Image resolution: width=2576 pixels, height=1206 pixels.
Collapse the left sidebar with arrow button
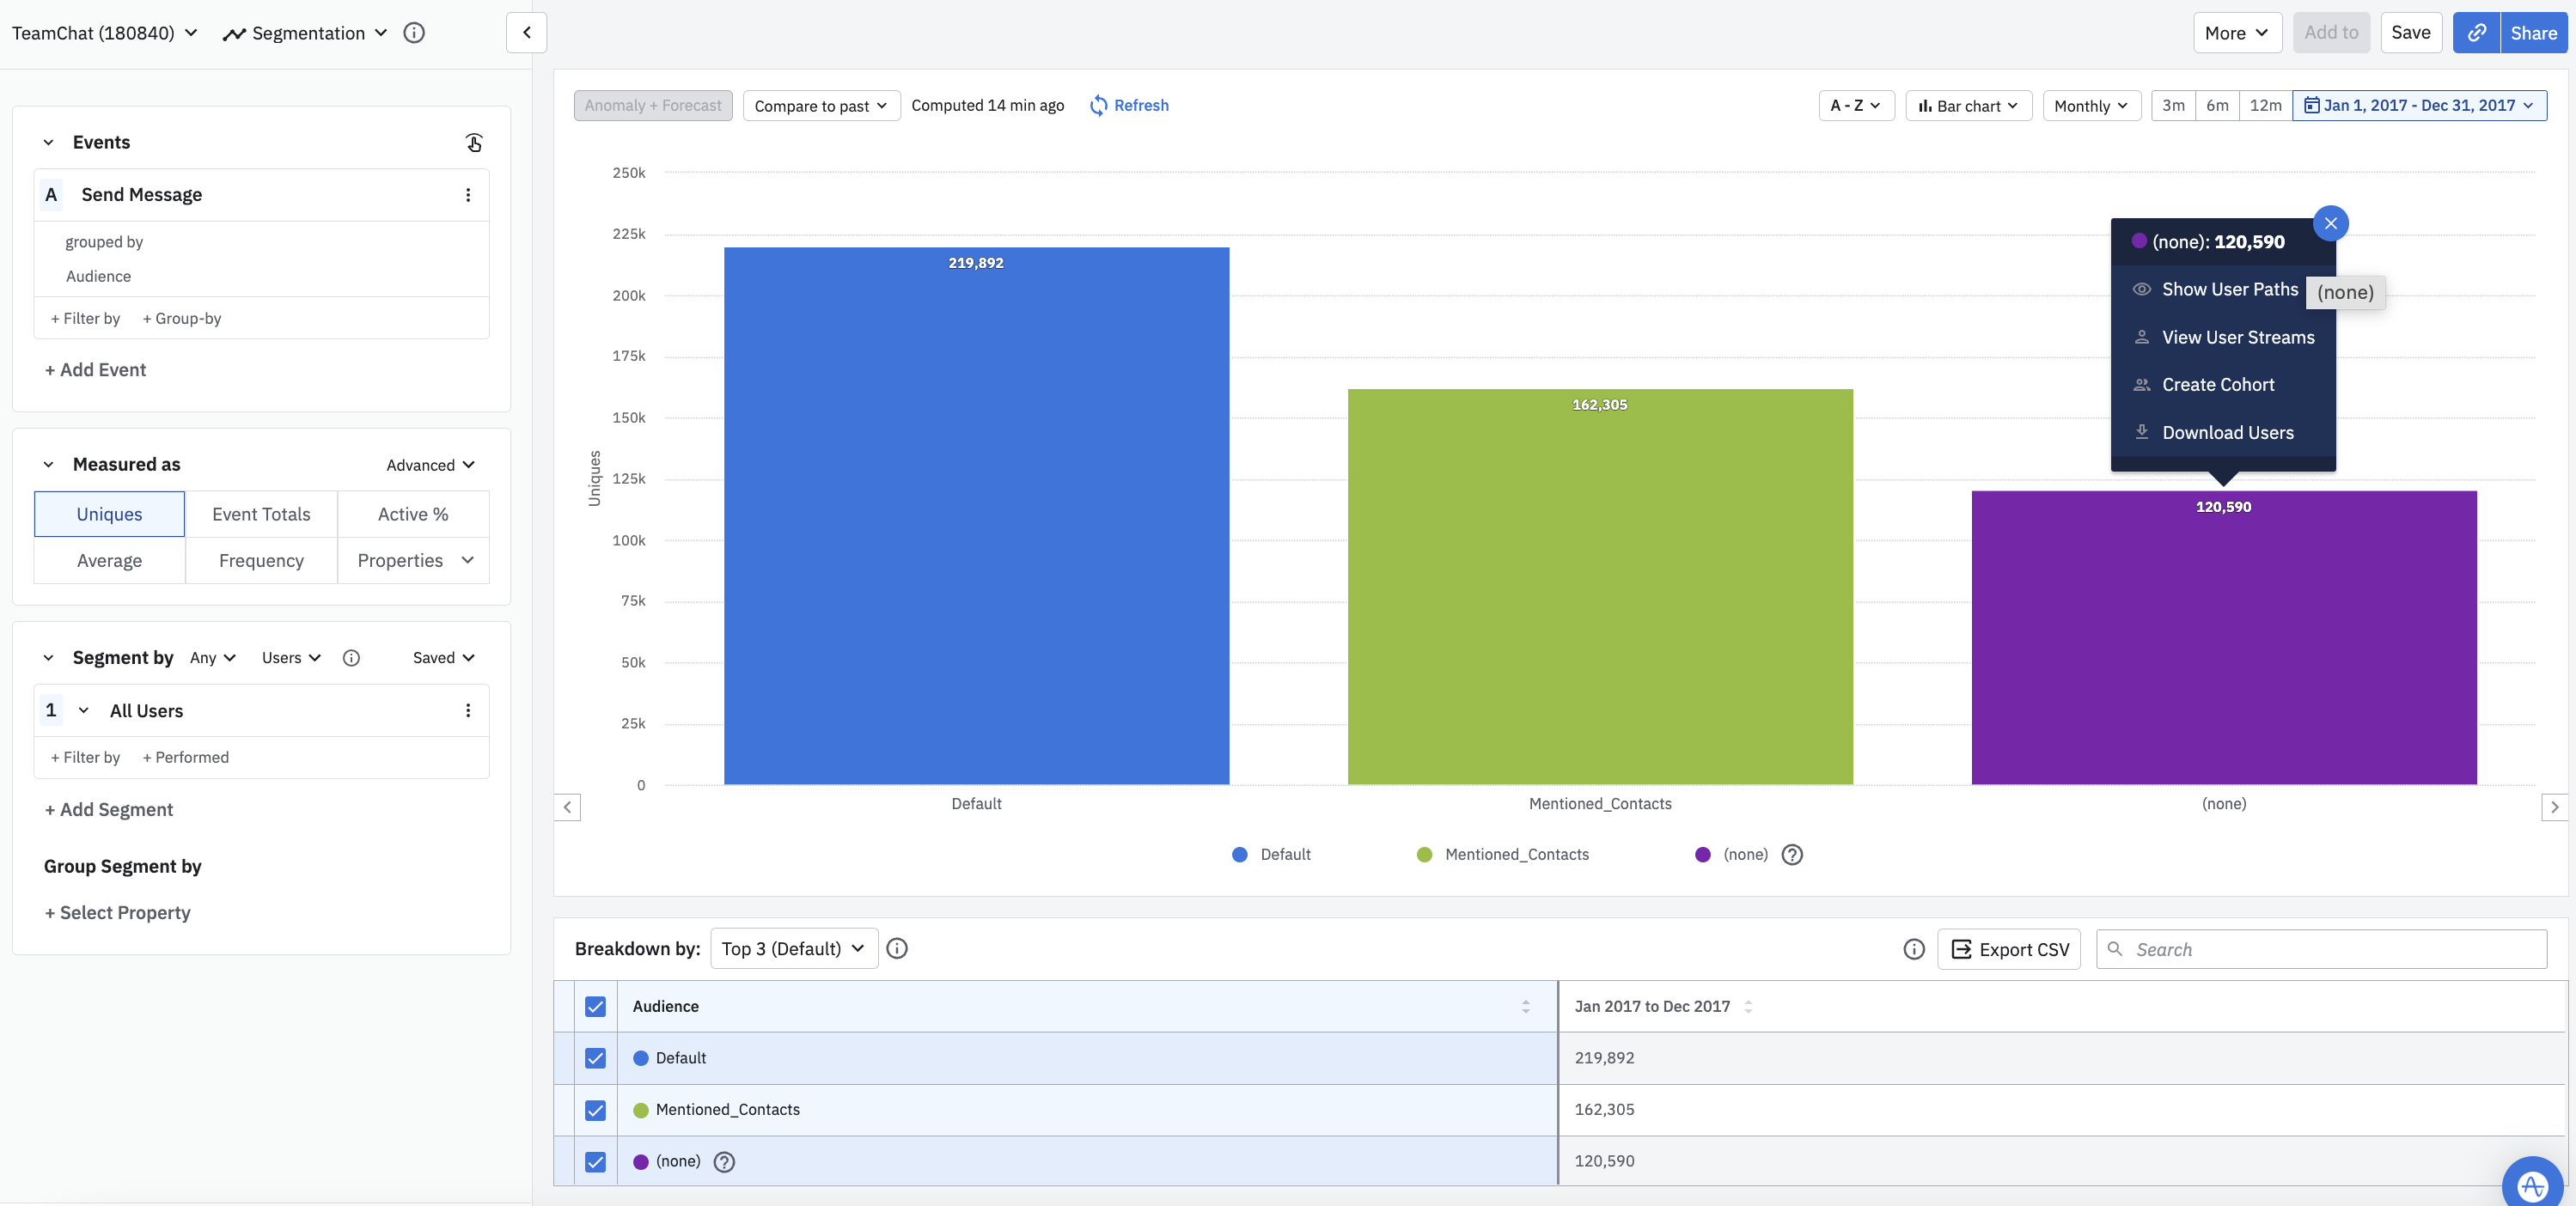[x=526, y=33]
